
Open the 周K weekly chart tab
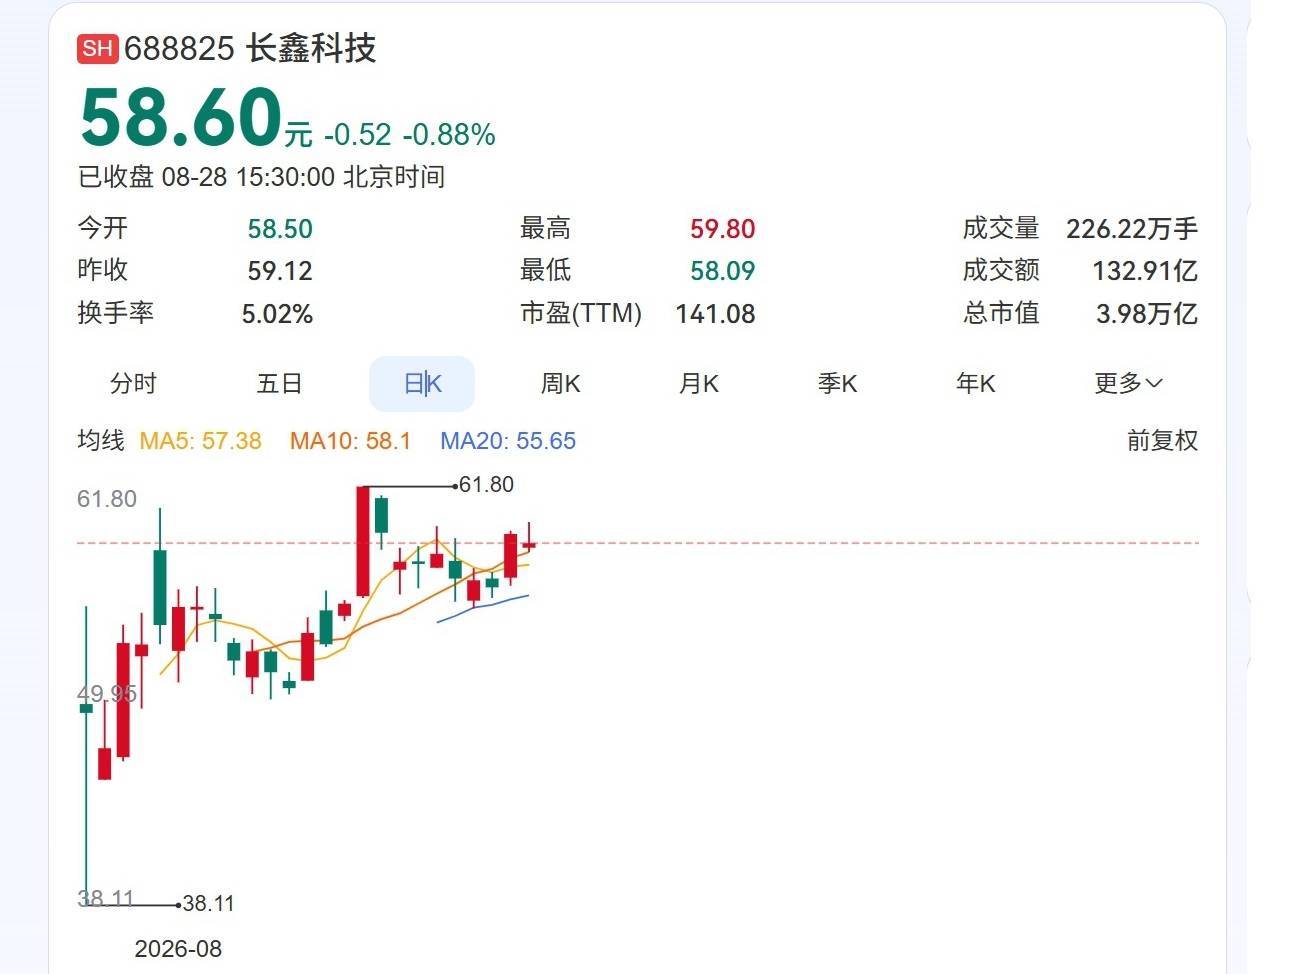(x=560, y=383)
